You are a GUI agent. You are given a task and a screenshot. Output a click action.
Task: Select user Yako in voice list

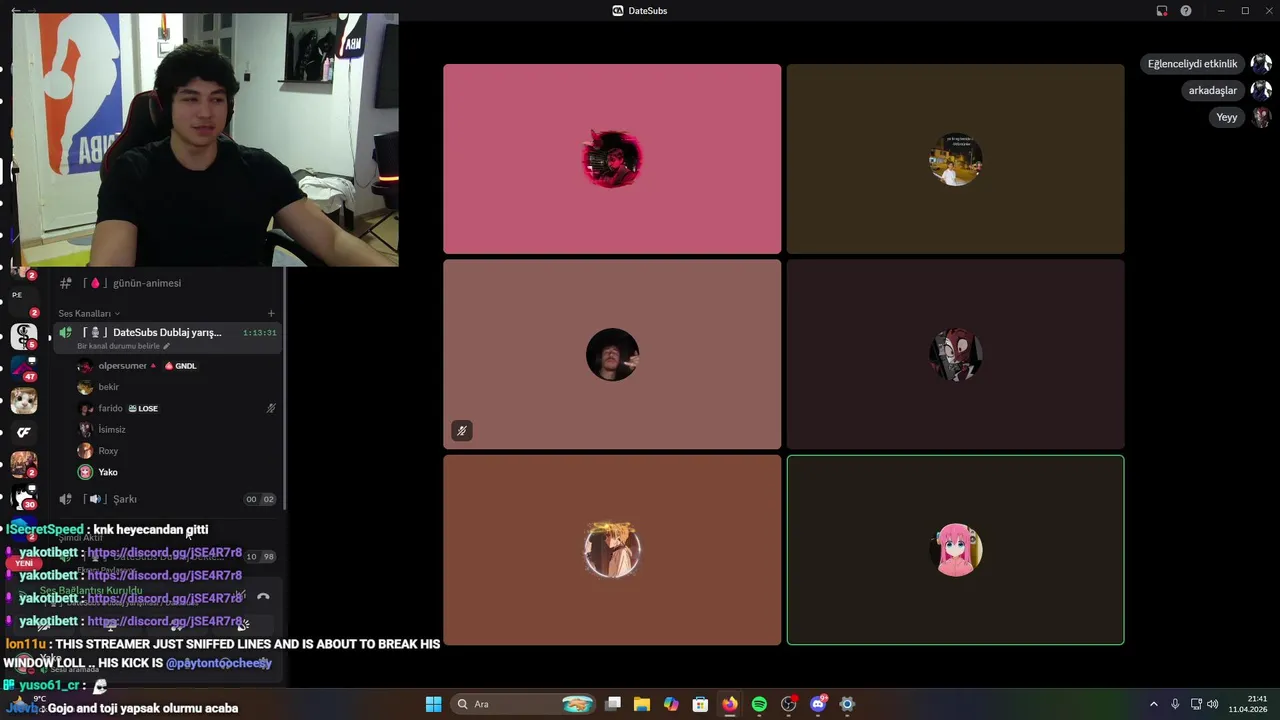click(107, 472)
